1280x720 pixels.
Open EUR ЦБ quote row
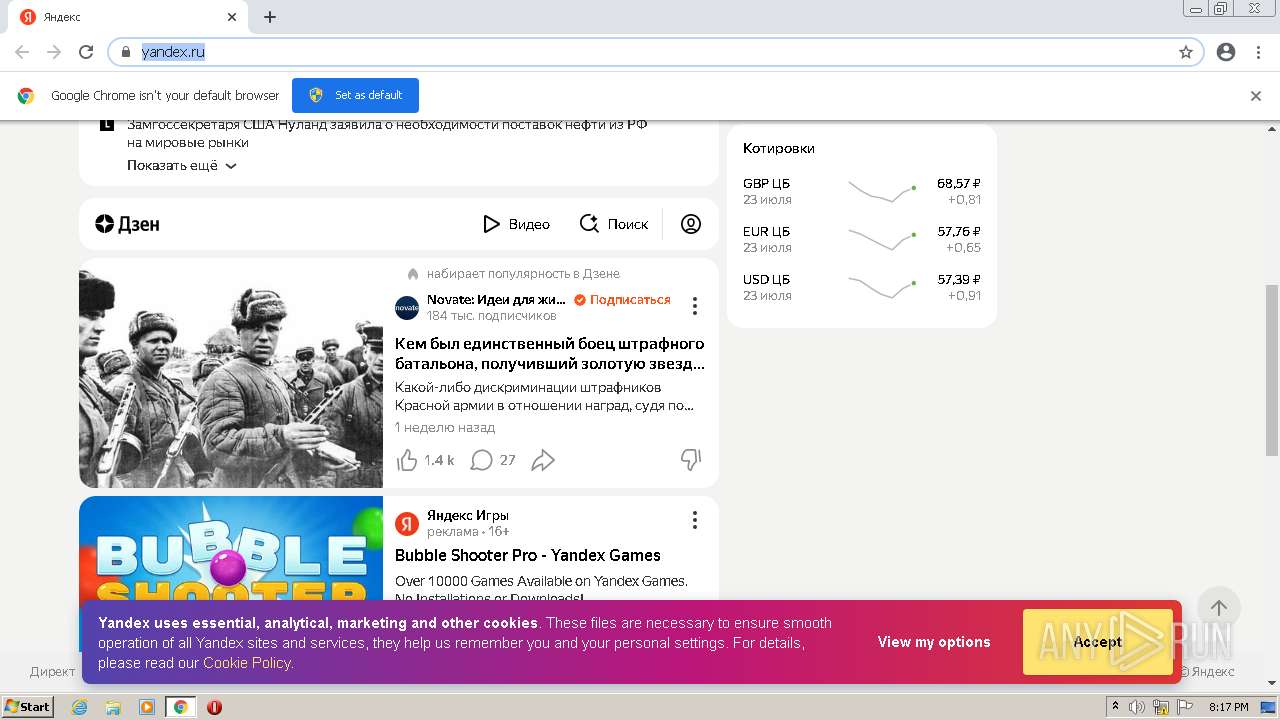pos(862,239)
